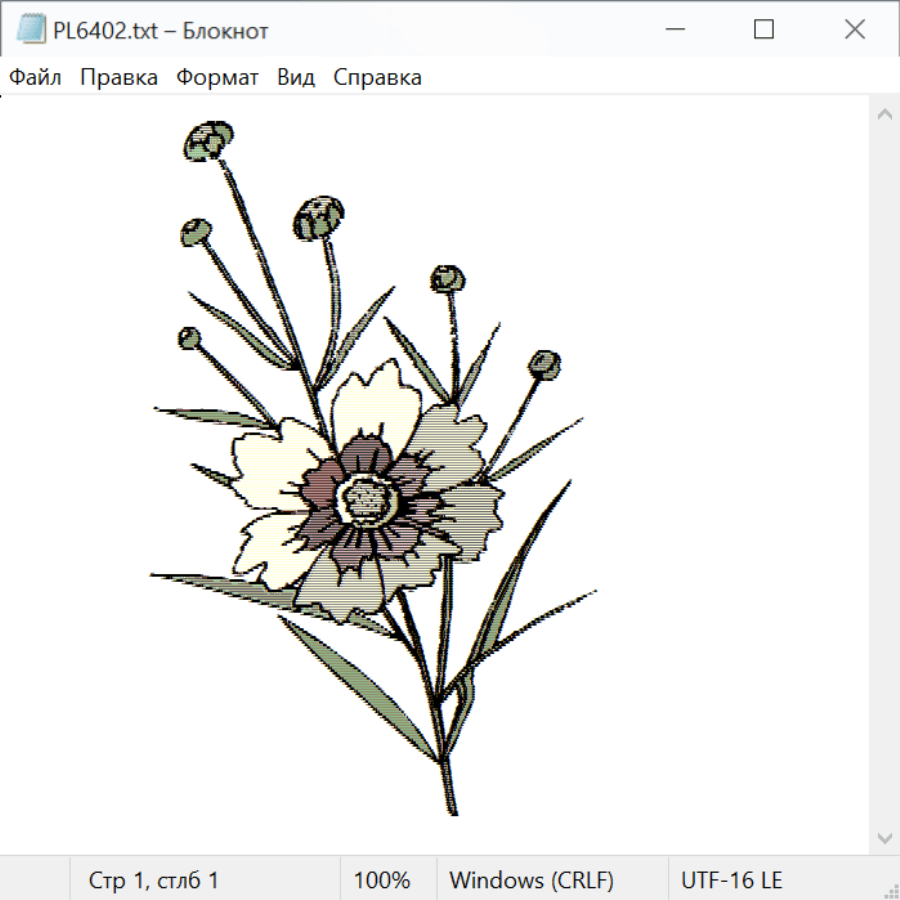Click the topmost flower bud in the drawing
The width and height of the screenshot is (900, 900).
click(209, 141)
